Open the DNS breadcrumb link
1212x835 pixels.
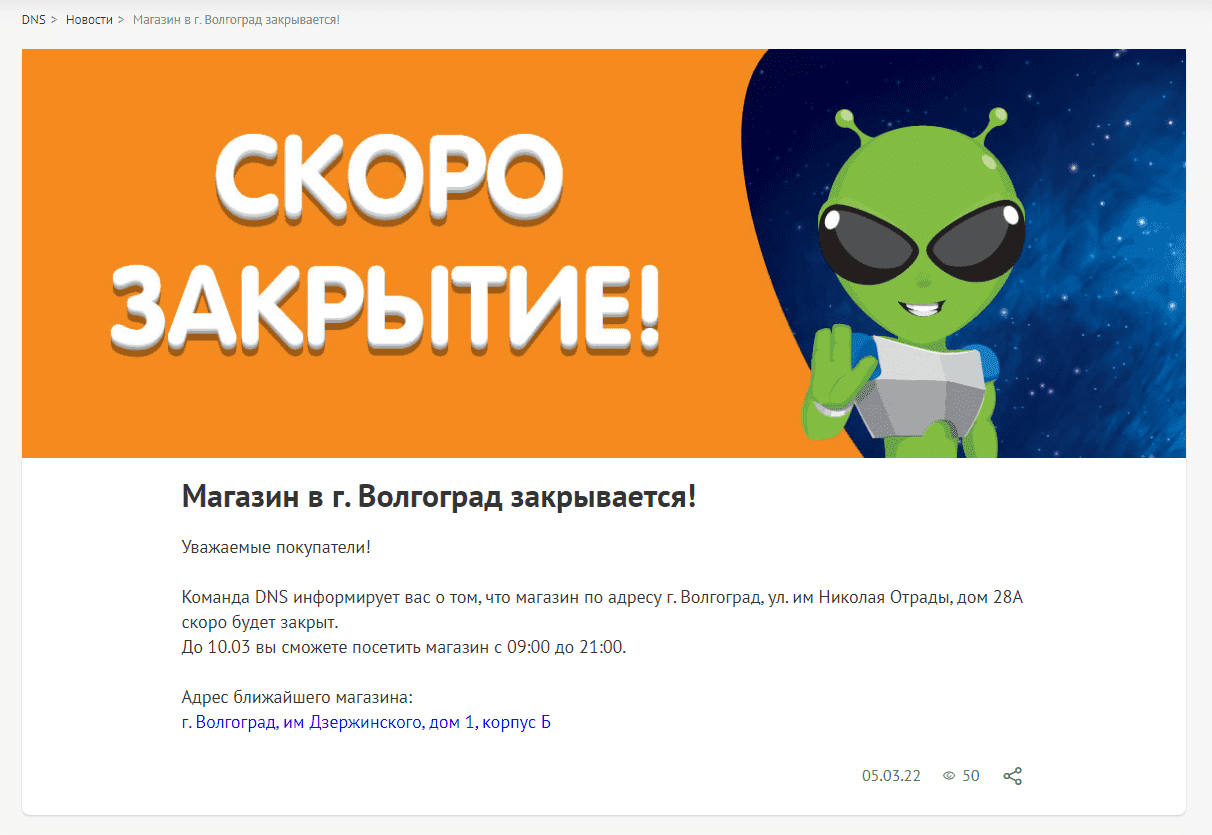34,20
